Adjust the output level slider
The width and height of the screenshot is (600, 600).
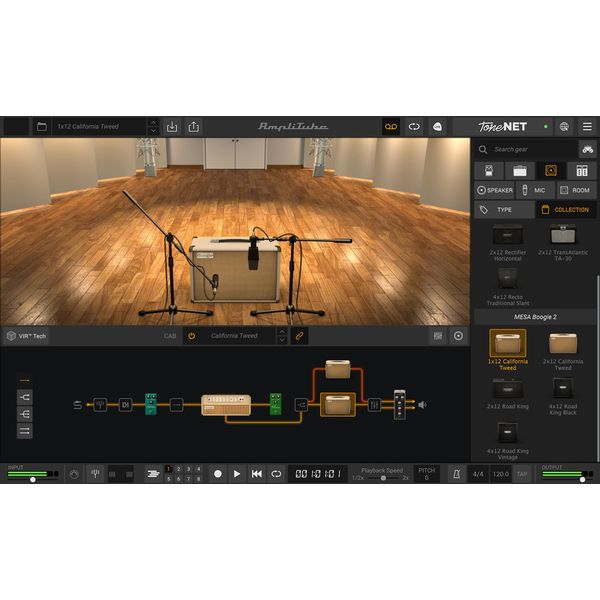(x=582, y=479)
